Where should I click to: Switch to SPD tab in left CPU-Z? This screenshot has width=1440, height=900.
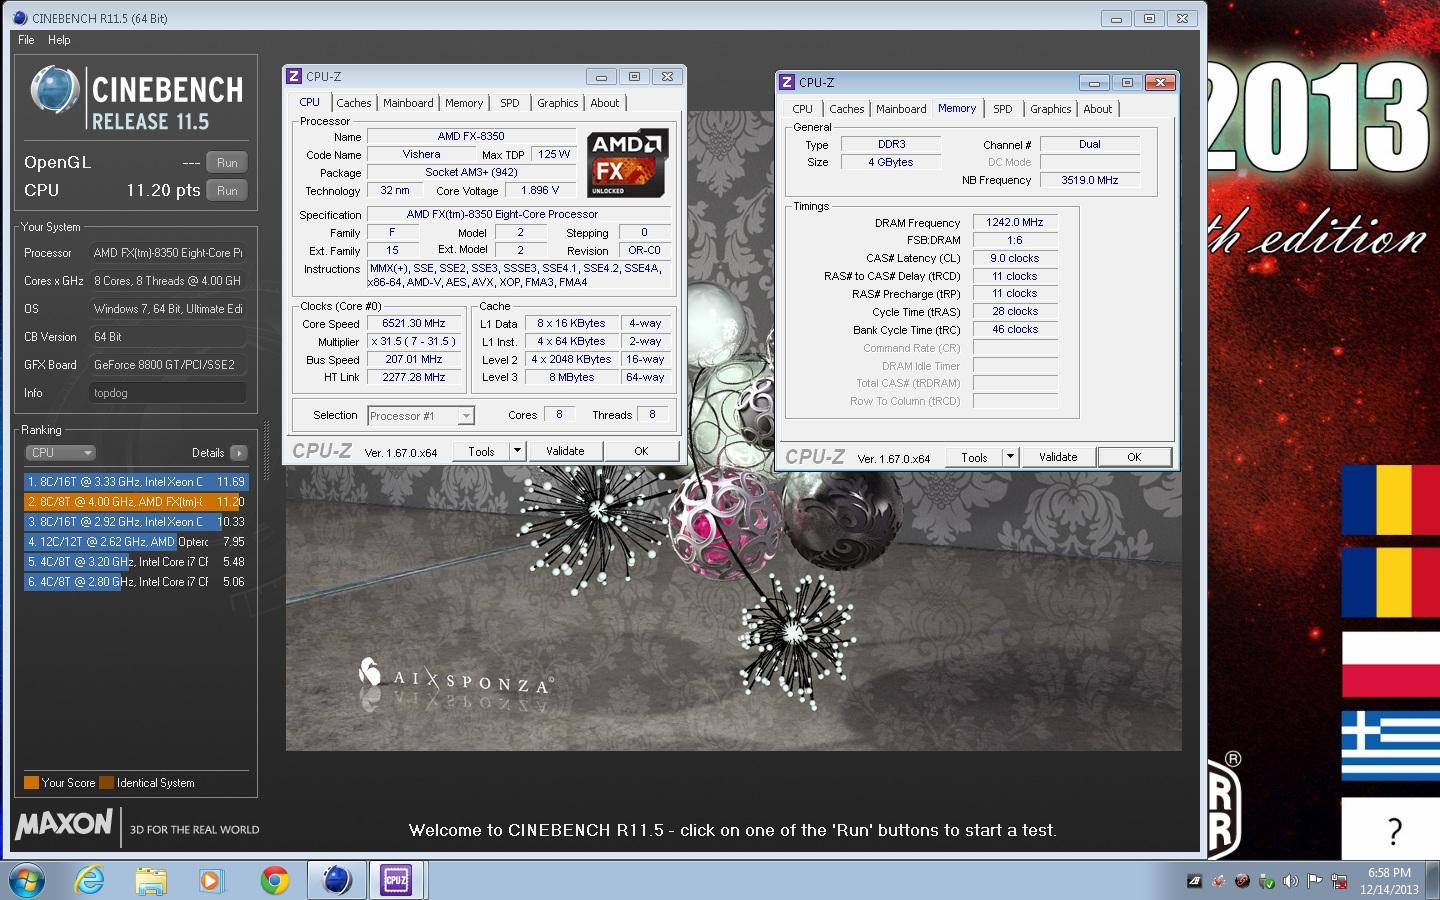pyautogui.click(x=510, y=103)
